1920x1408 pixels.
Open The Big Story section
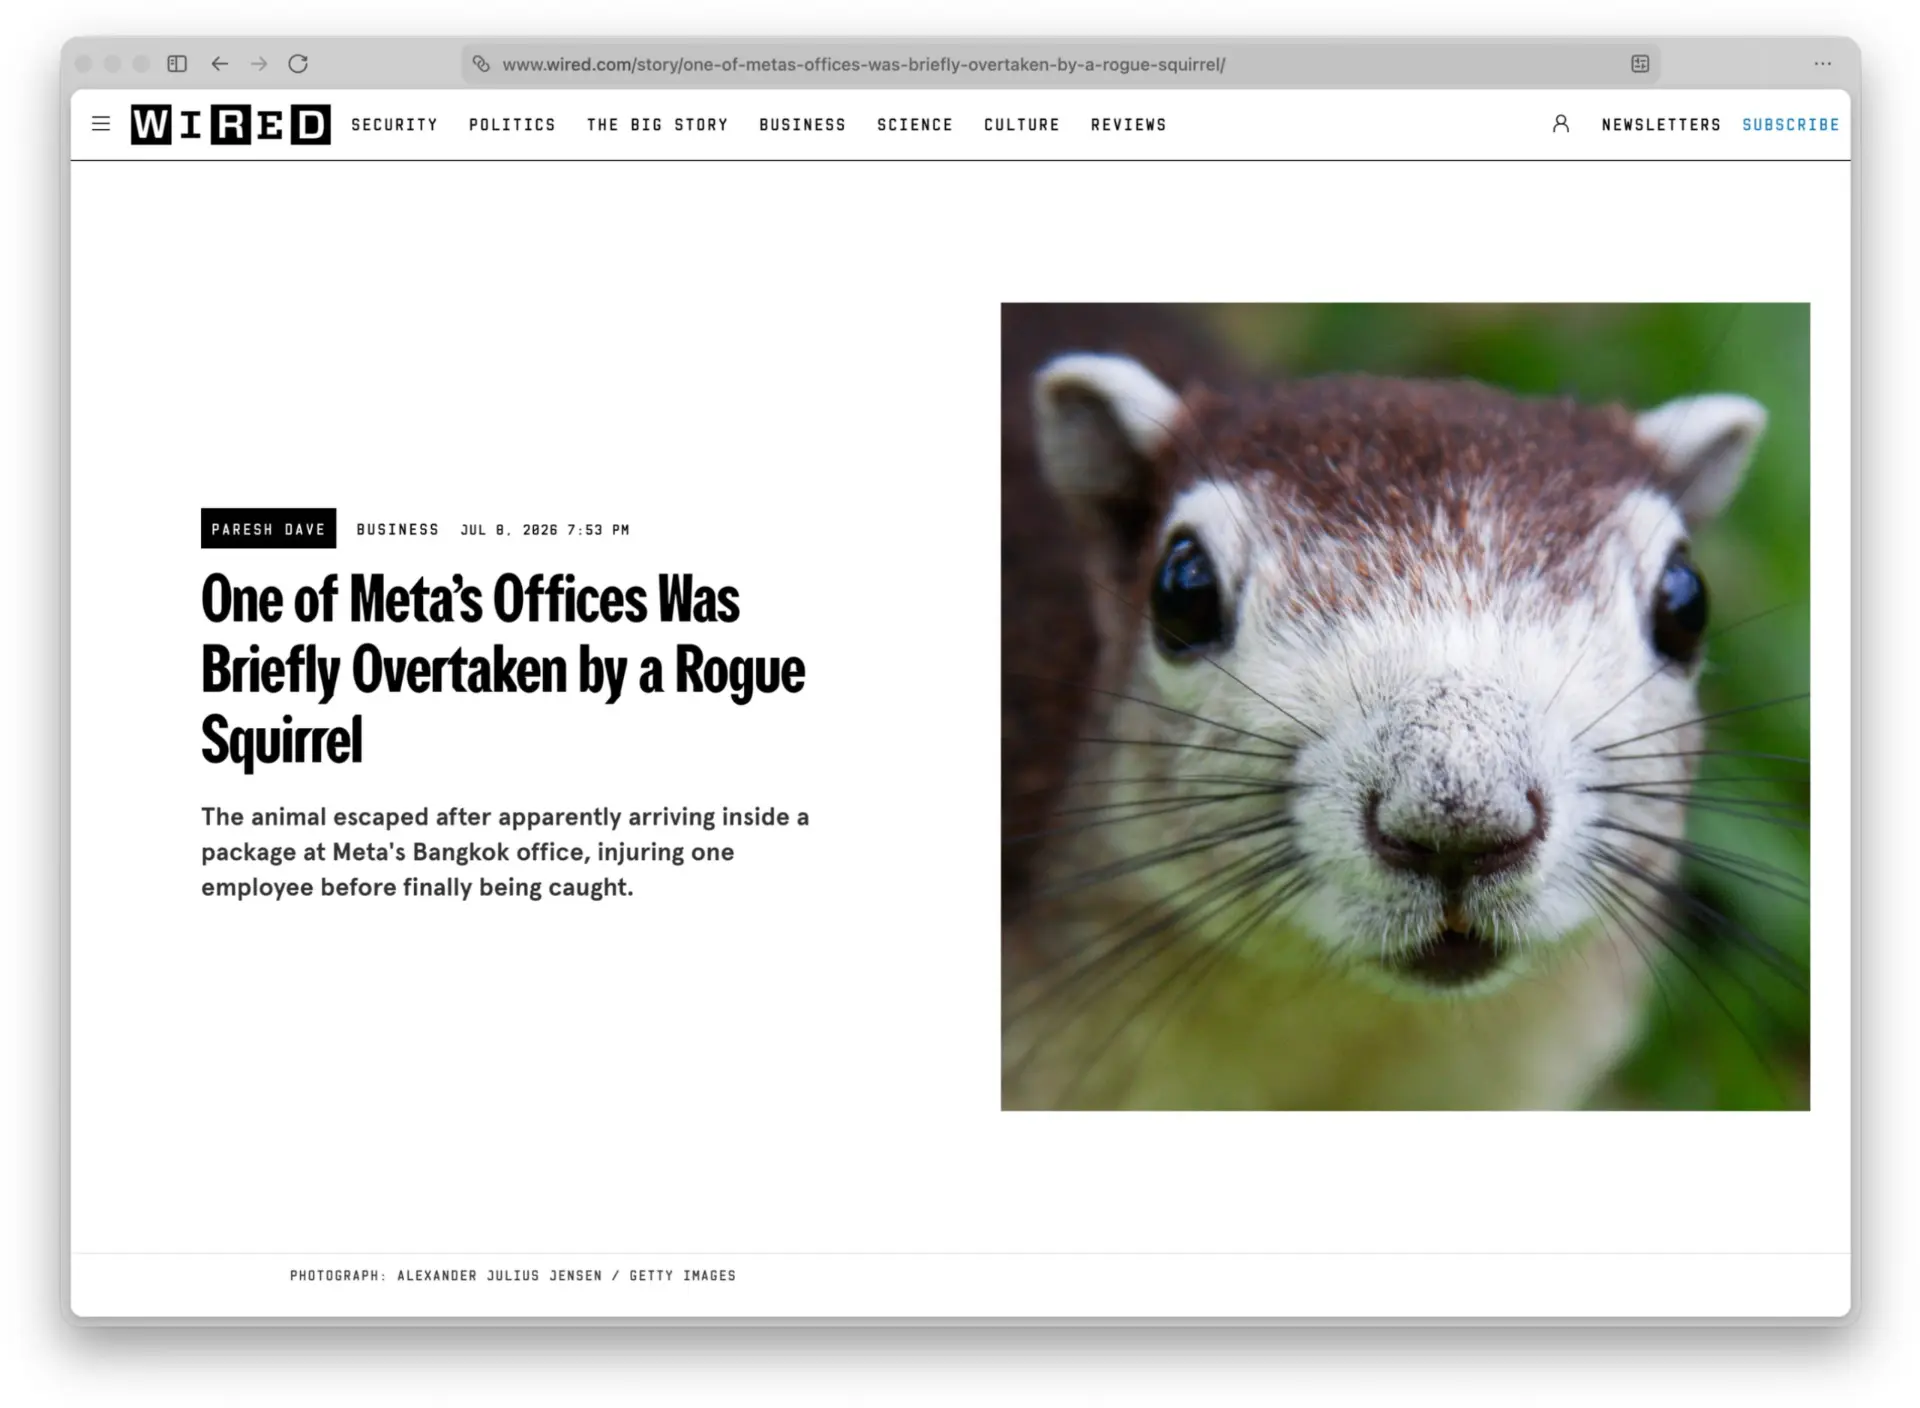[657, 125]
